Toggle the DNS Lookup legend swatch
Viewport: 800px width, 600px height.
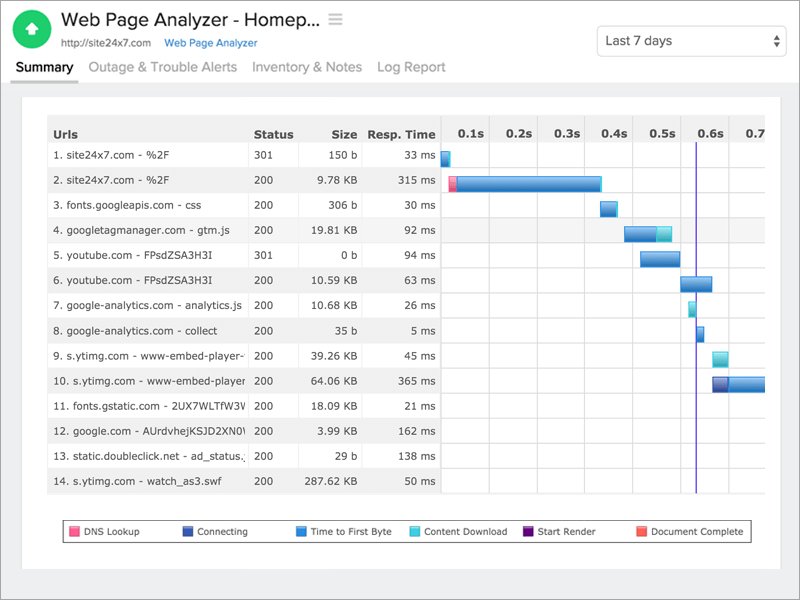coord(74,532)
